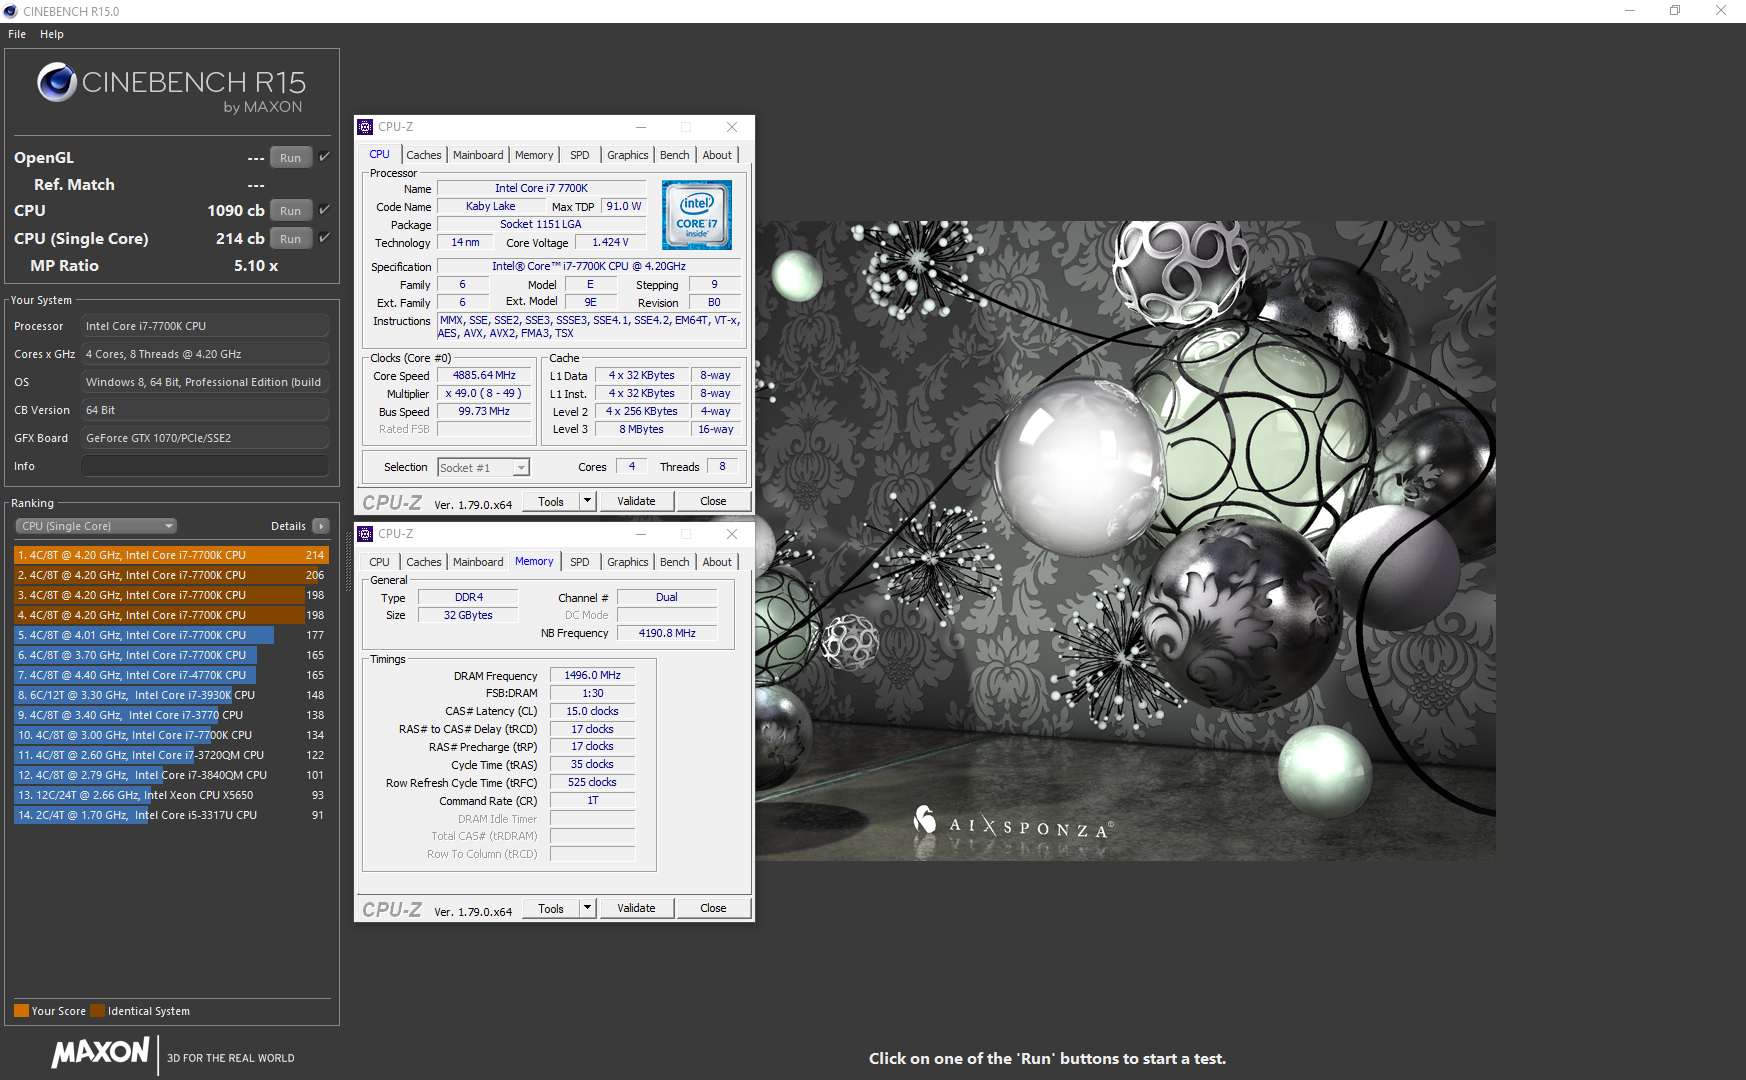This screenshot has width=1746, height=1080.
Task: Open the CPU (Single Core) ranking dropdown
Action: pyautogui.click(x=96, y=526)
